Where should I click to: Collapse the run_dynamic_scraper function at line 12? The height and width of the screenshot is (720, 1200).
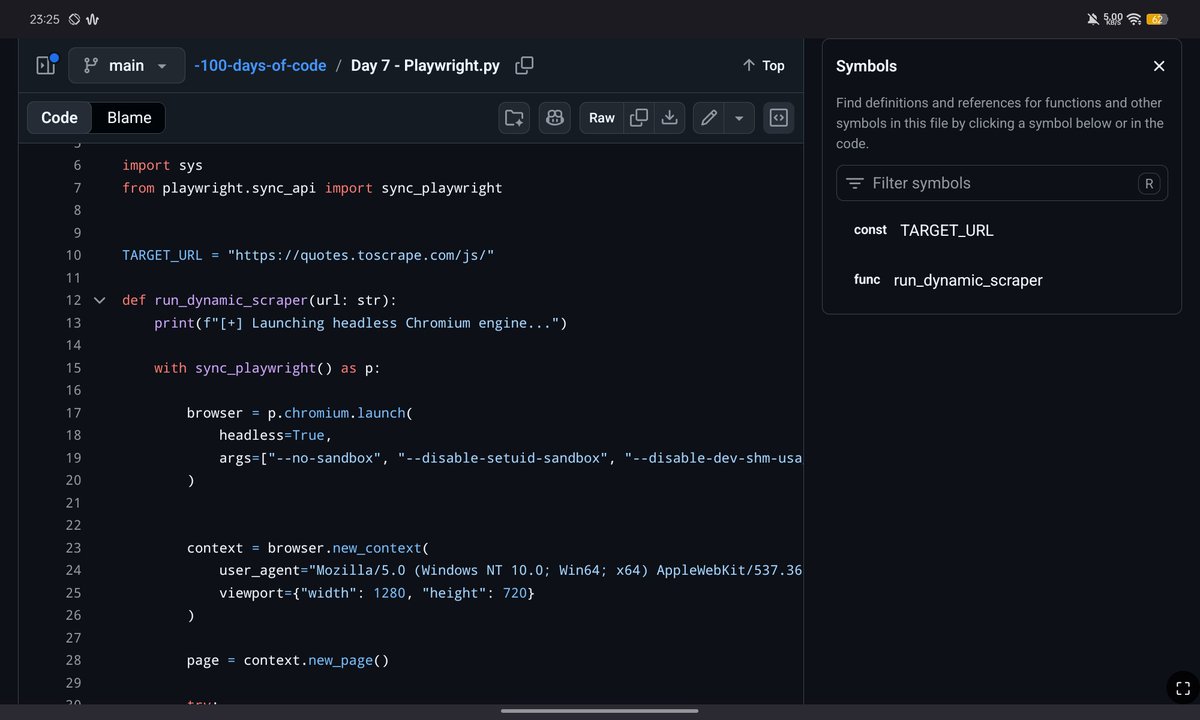(x=99, y=300)
